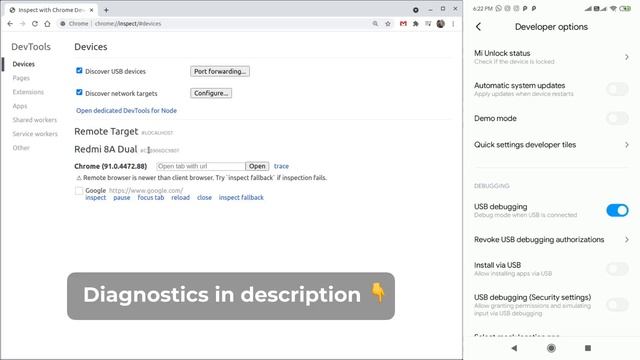Click focus tab link

pos(151,198)
